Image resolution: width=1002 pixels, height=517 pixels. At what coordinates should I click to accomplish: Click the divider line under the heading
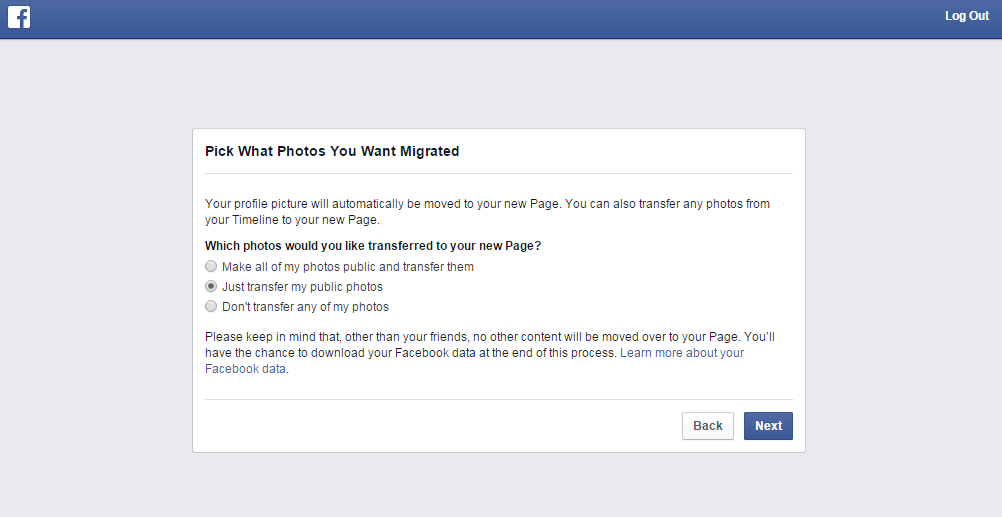[x=498, y=174]
